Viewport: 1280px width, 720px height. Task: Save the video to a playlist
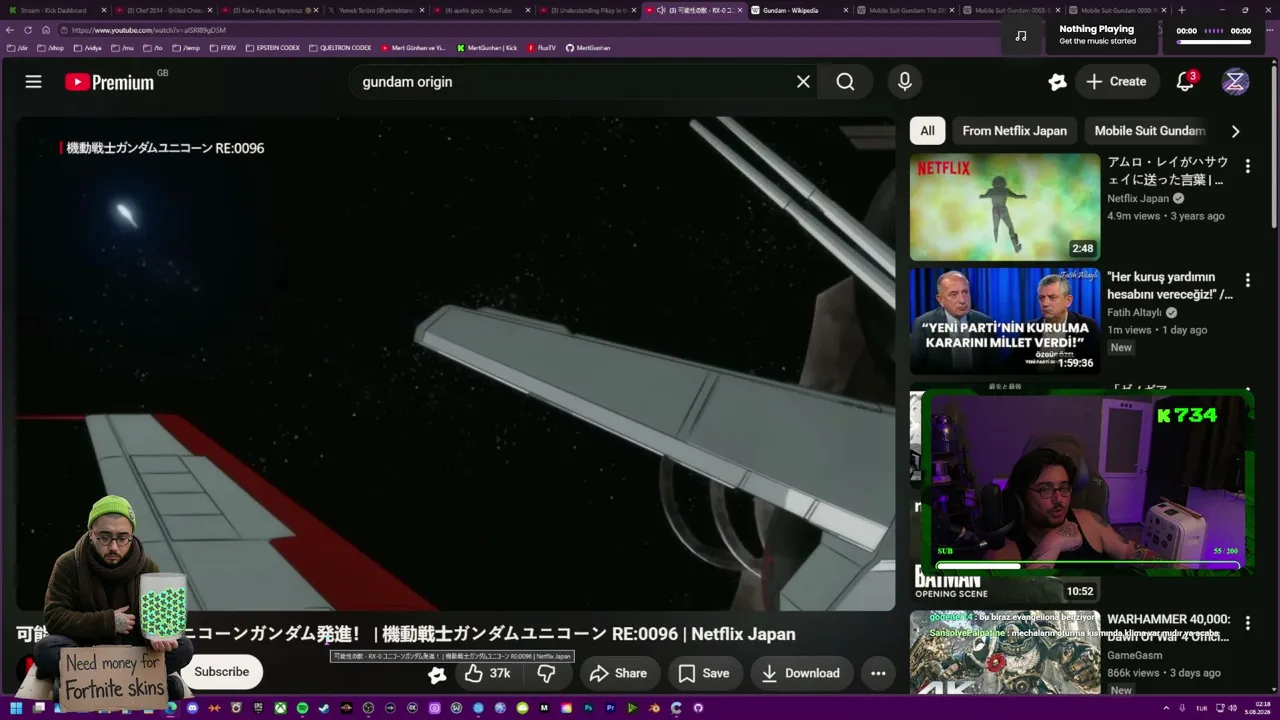click(x=704, y=673)
